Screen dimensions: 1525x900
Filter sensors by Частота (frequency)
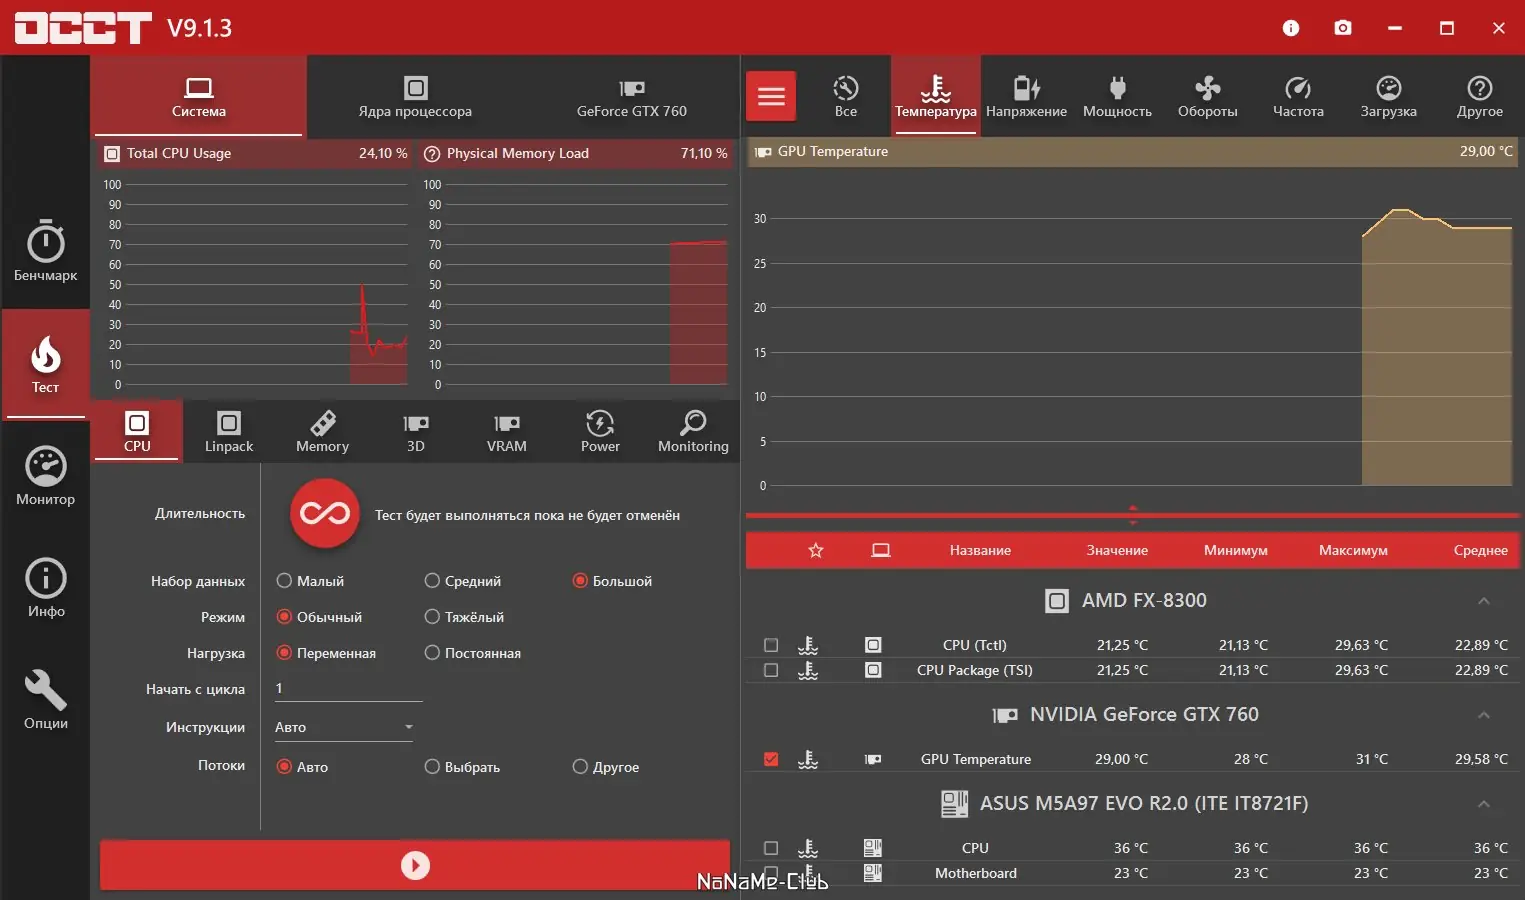1298,96
